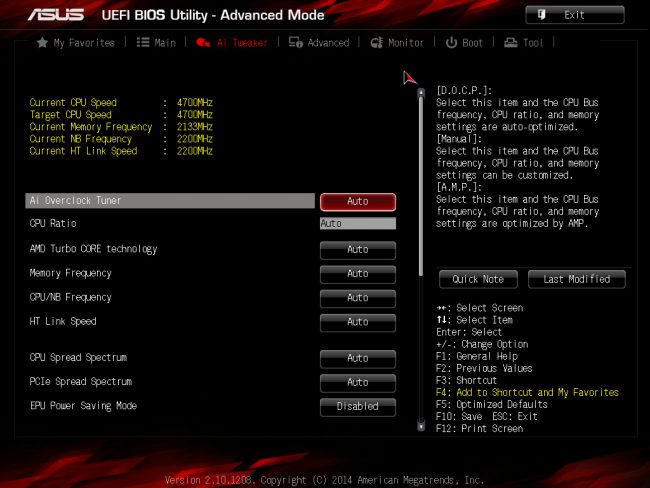Open AMD Turbo CORE technology dropdown
The image size is (650, 488).
(357, 249)
